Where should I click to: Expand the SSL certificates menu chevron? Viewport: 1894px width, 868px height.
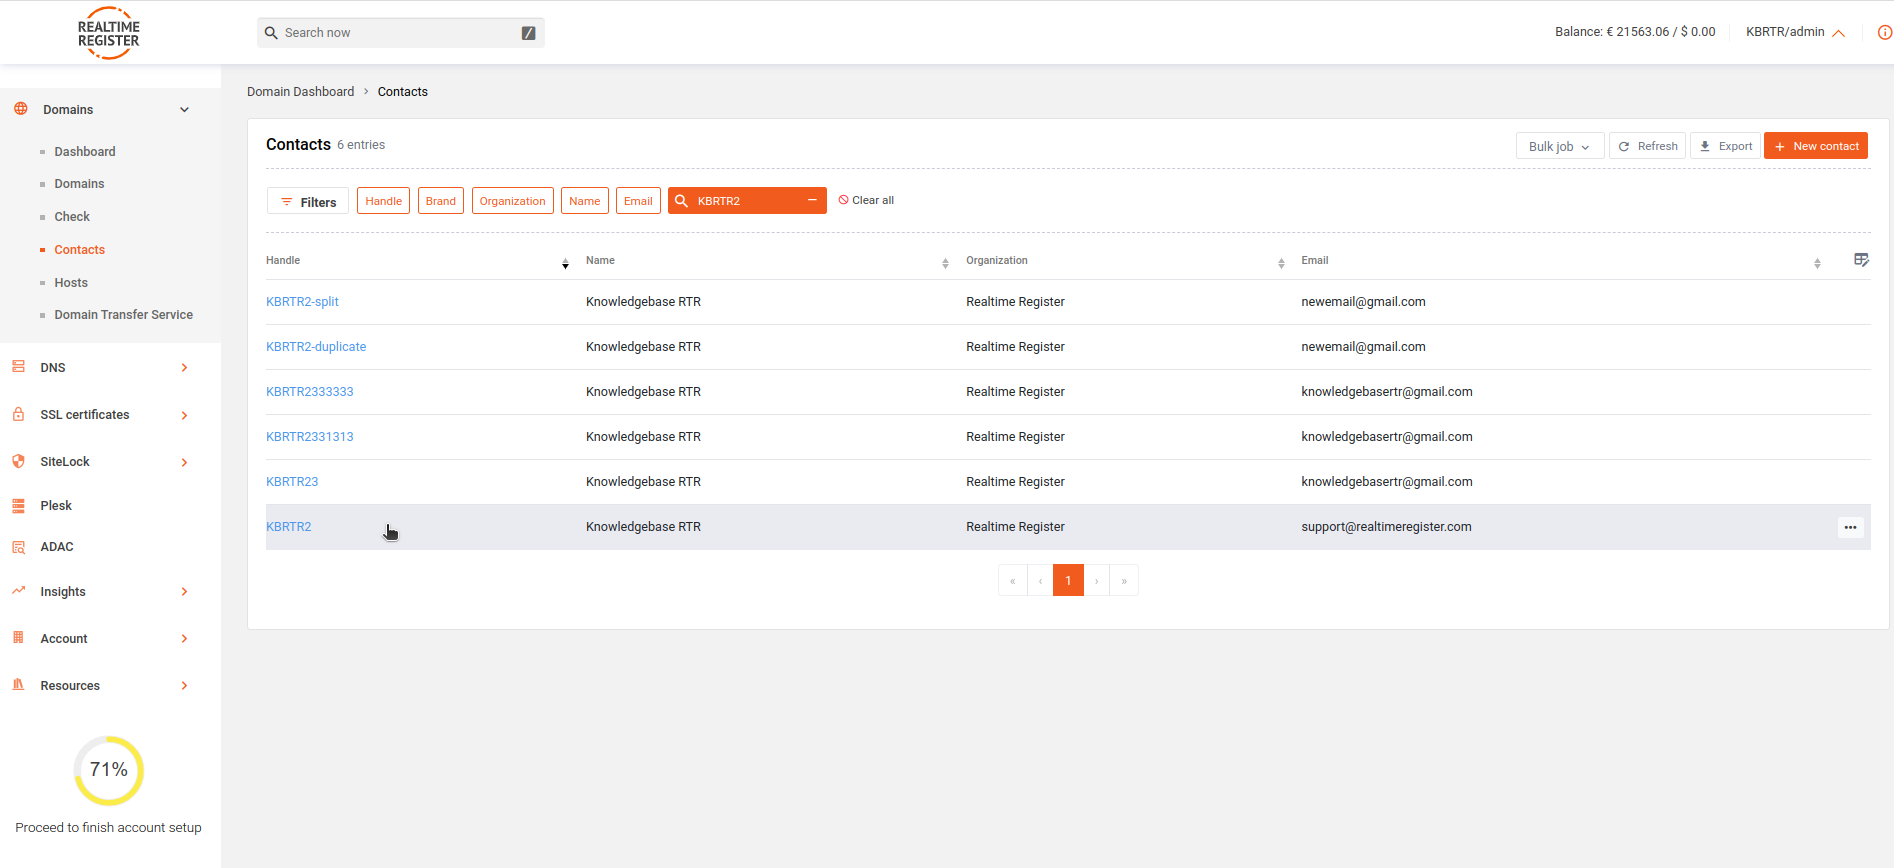point(184,415)
